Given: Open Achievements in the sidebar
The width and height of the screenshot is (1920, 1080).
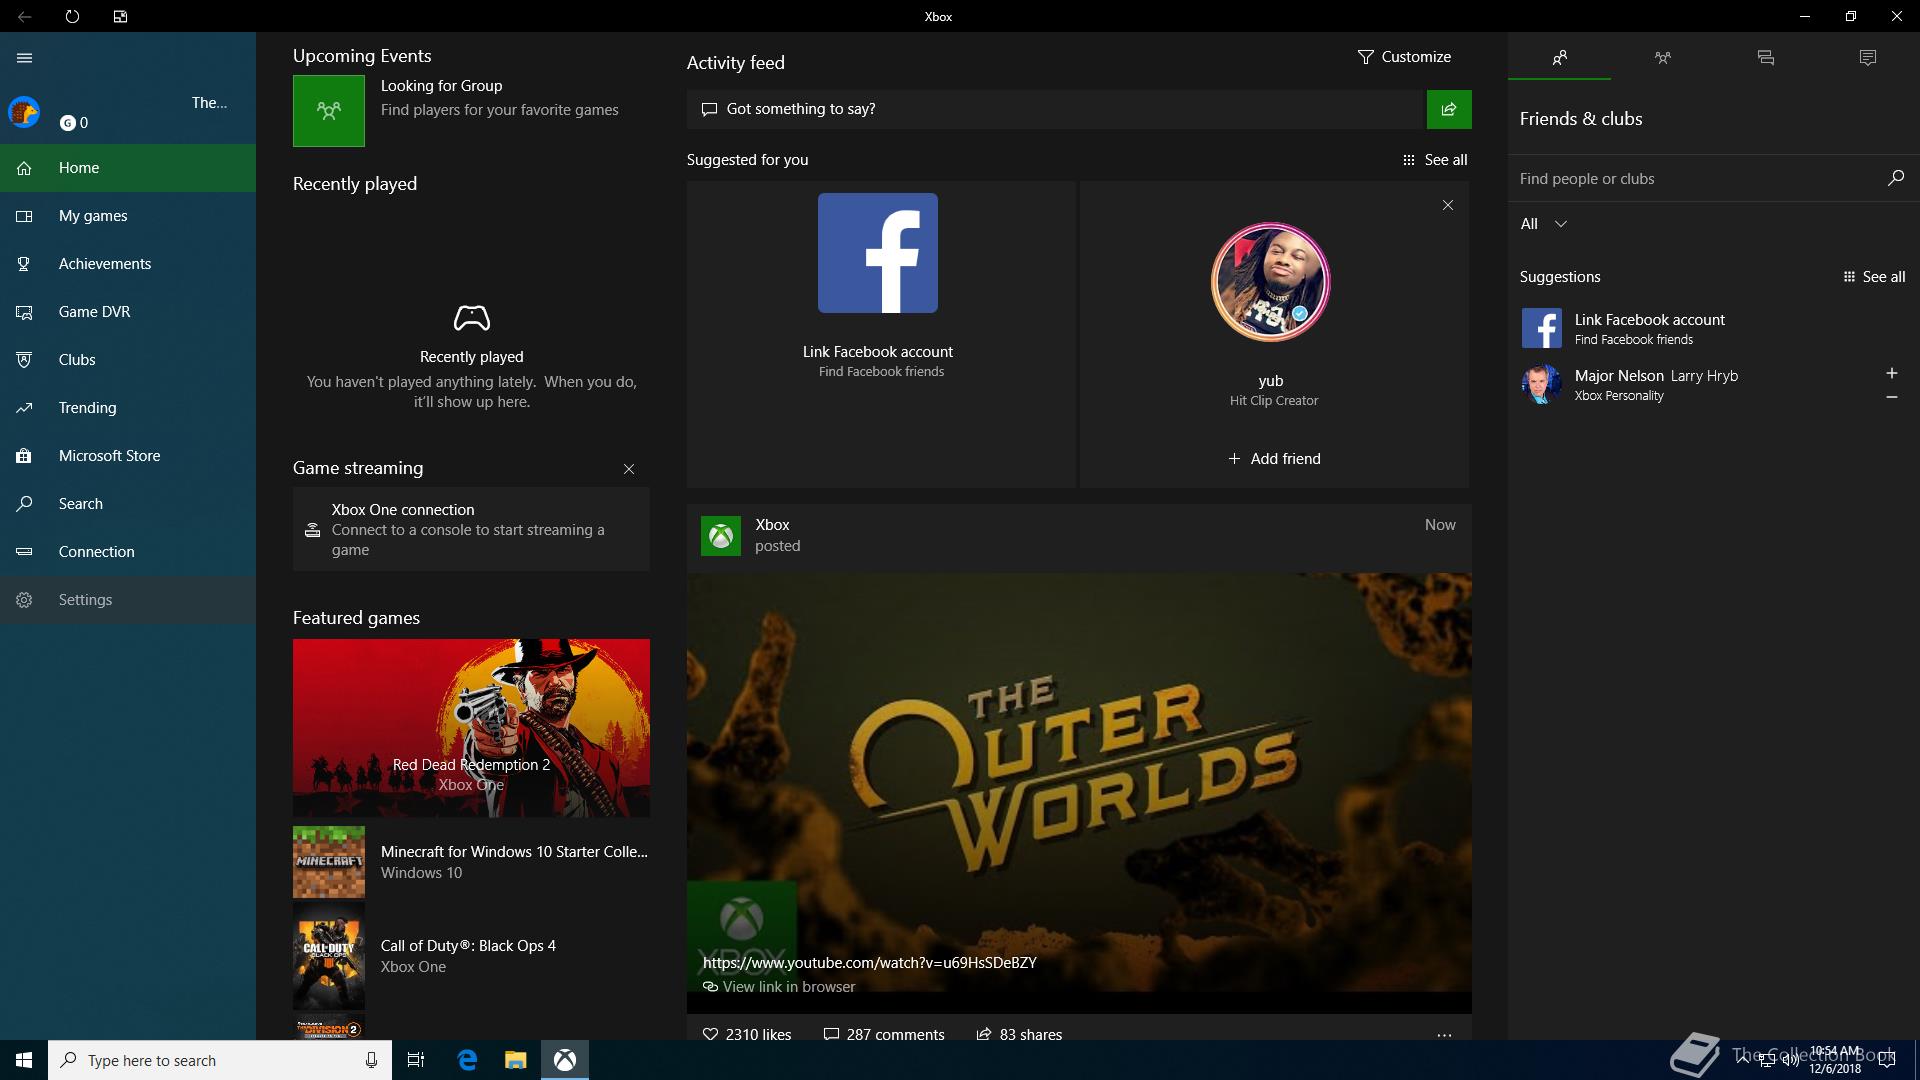Looking at the screenshot, I should point(128,264).
